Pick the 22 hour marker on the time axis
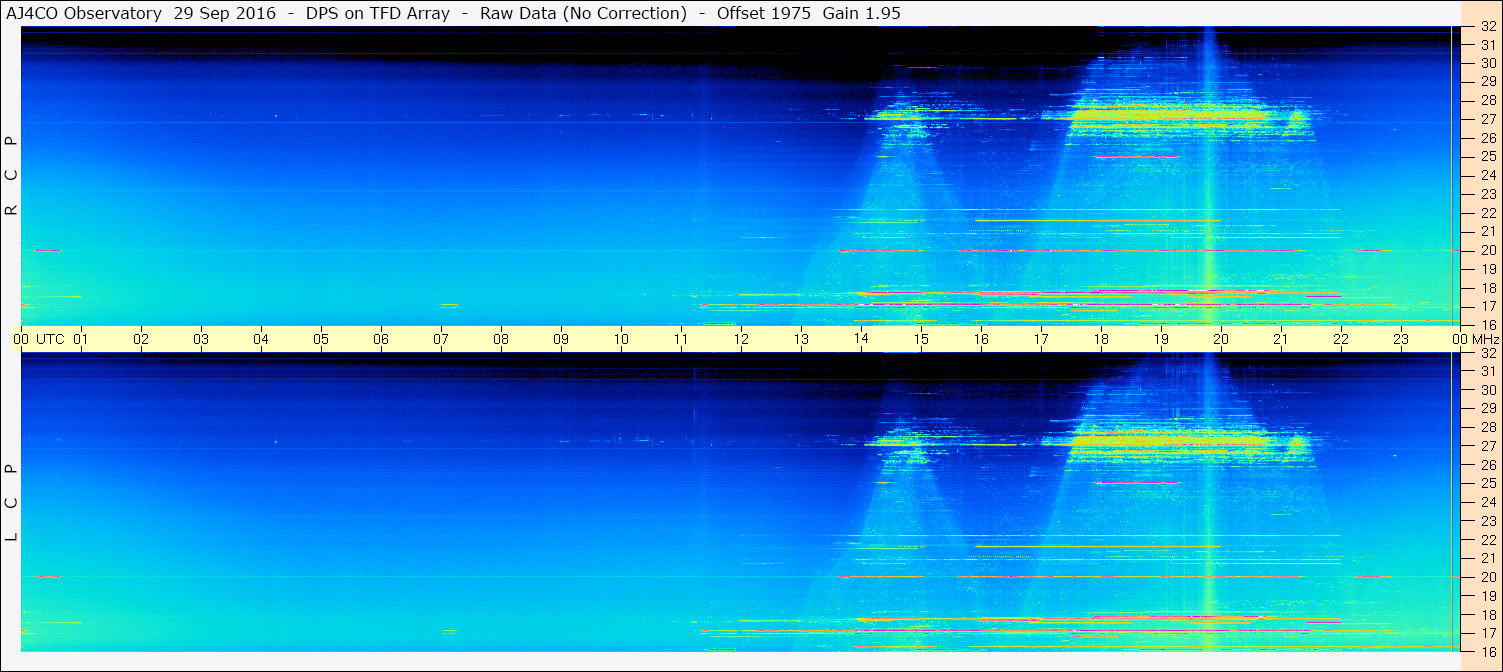 [1341, 339]
